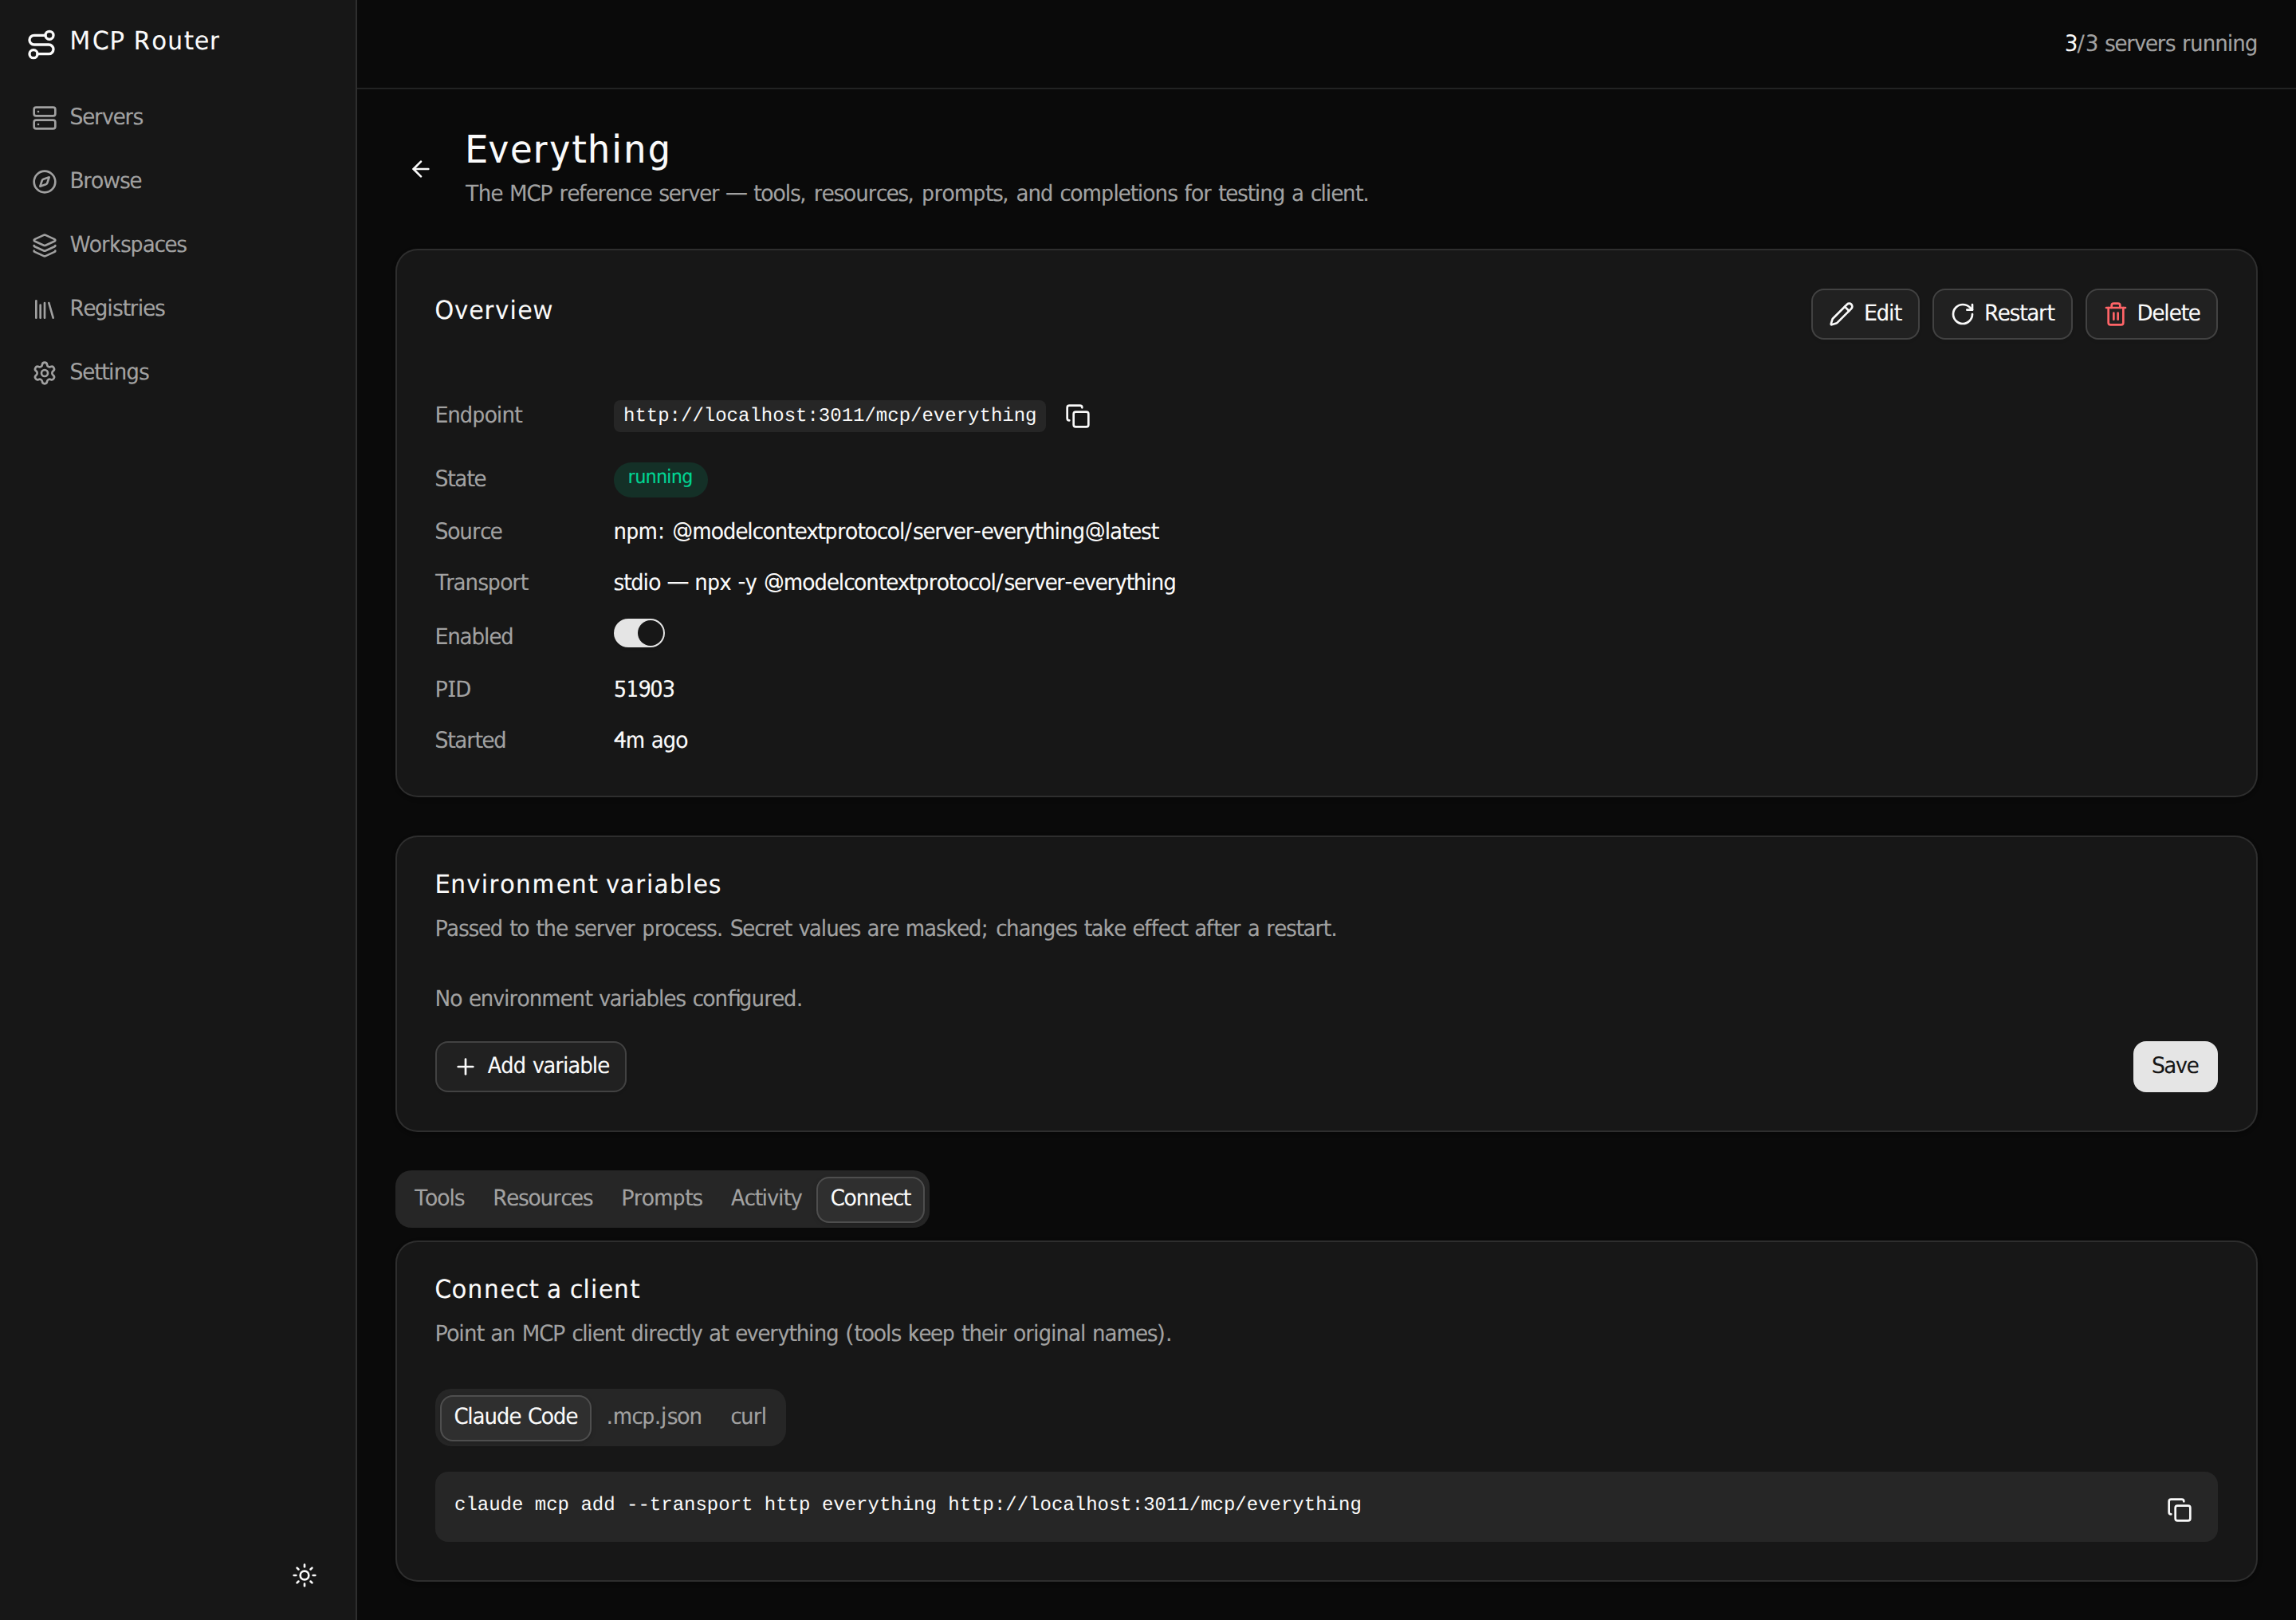
Task: Toggle the light/dark theme sun icon
Action: tap(305, 1575)
